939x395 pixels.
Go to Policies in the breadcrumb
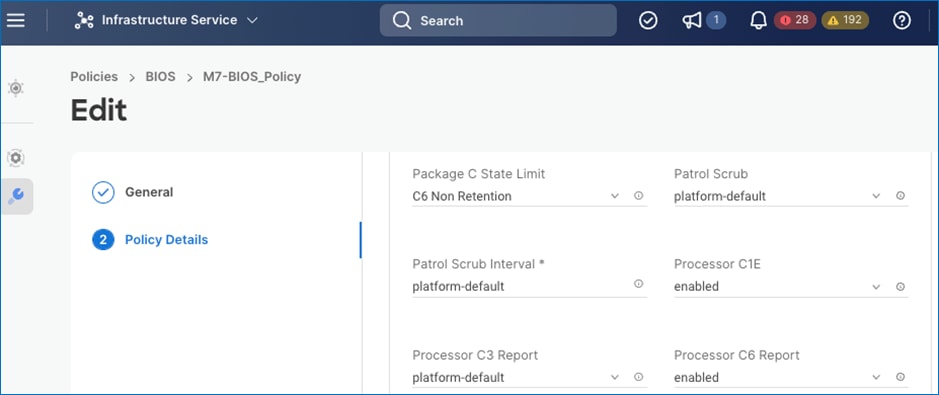(x=94, y=77)
